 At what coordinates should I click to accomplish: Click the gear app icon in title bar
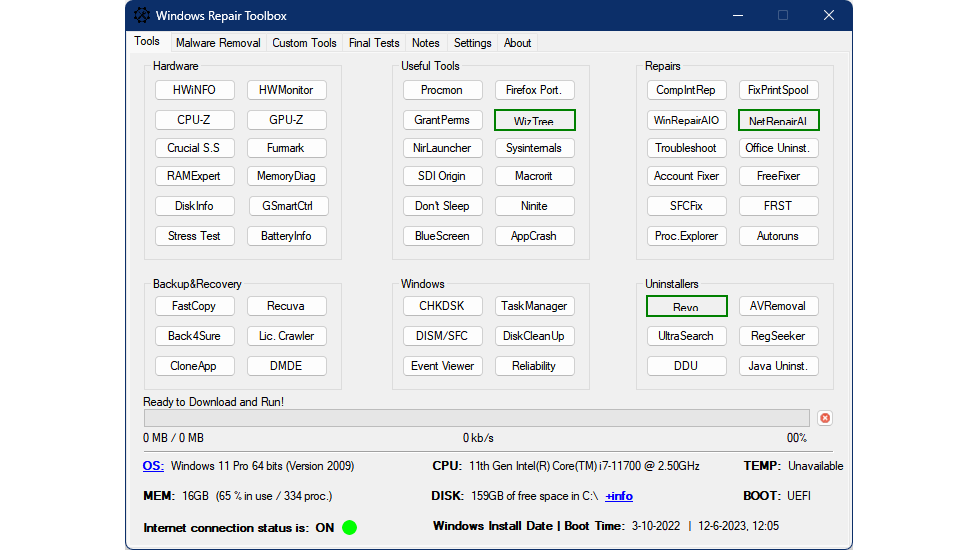142,15
